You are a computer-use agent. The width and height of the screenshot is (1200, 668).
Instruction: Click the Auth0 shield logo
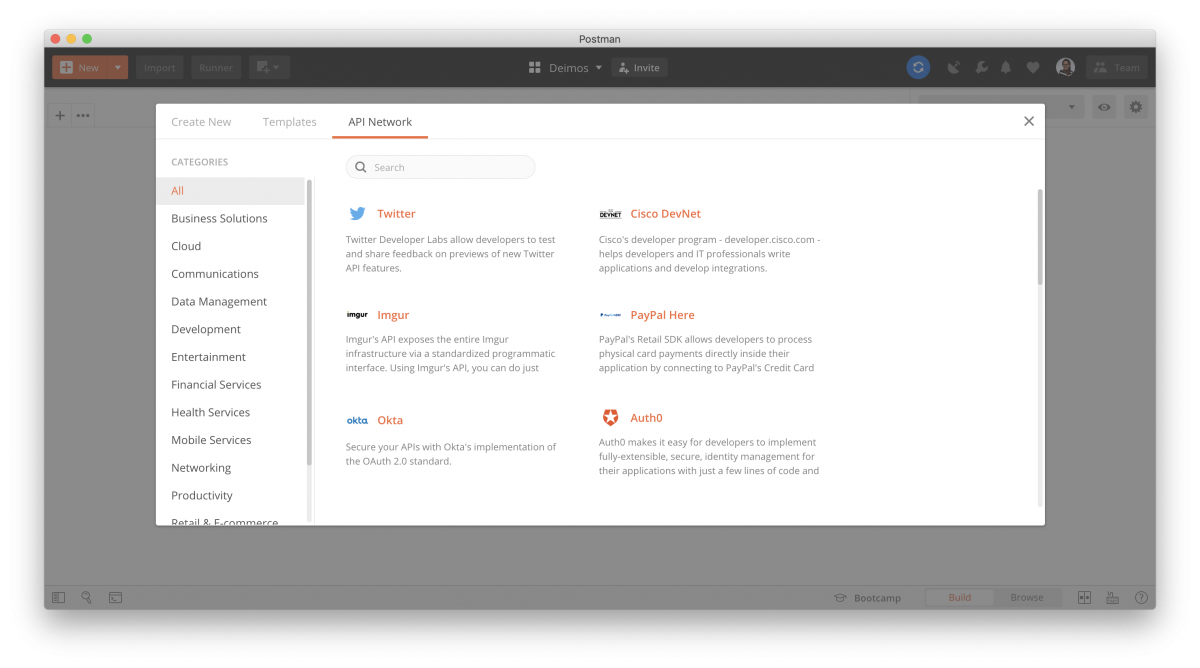(610, 418)
